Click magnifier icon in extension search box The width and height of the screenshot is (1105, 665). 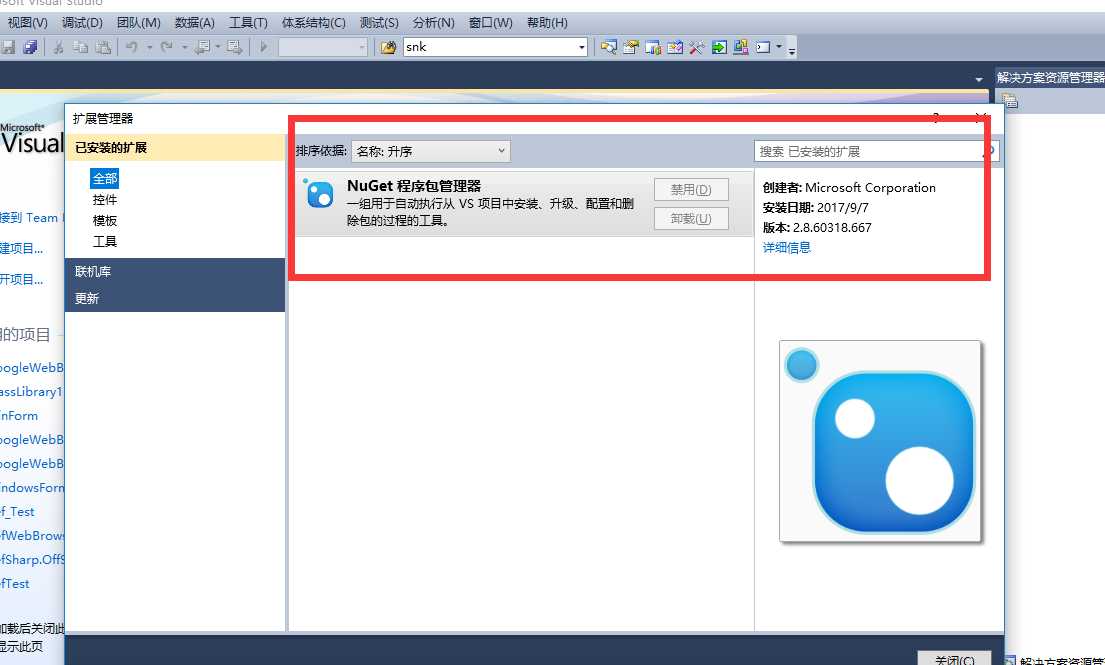(989, 151)
